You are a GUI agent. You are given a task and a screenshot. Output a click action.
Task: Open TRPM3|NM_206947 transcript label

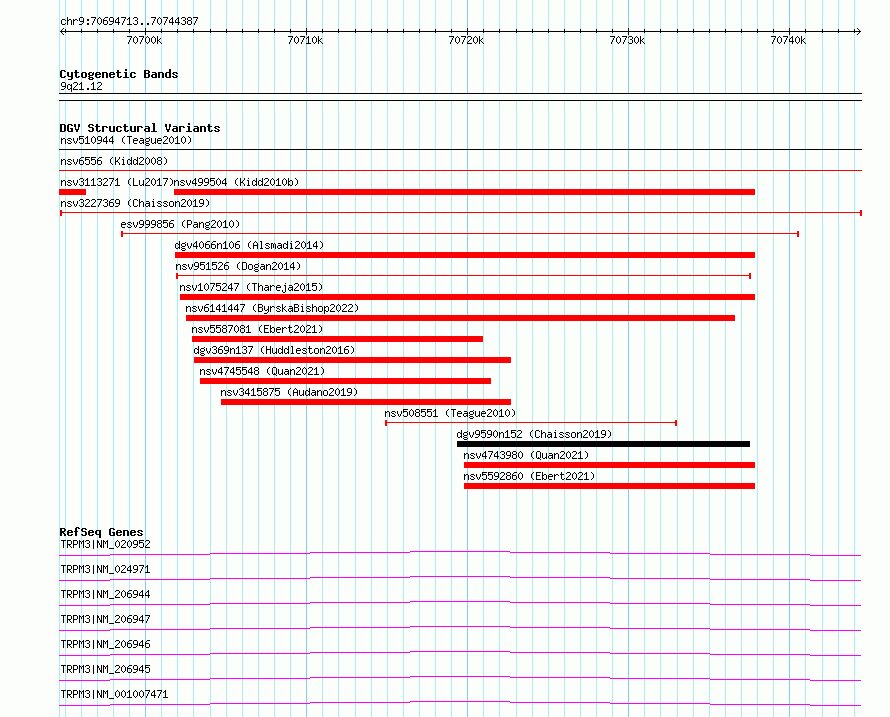105,619
